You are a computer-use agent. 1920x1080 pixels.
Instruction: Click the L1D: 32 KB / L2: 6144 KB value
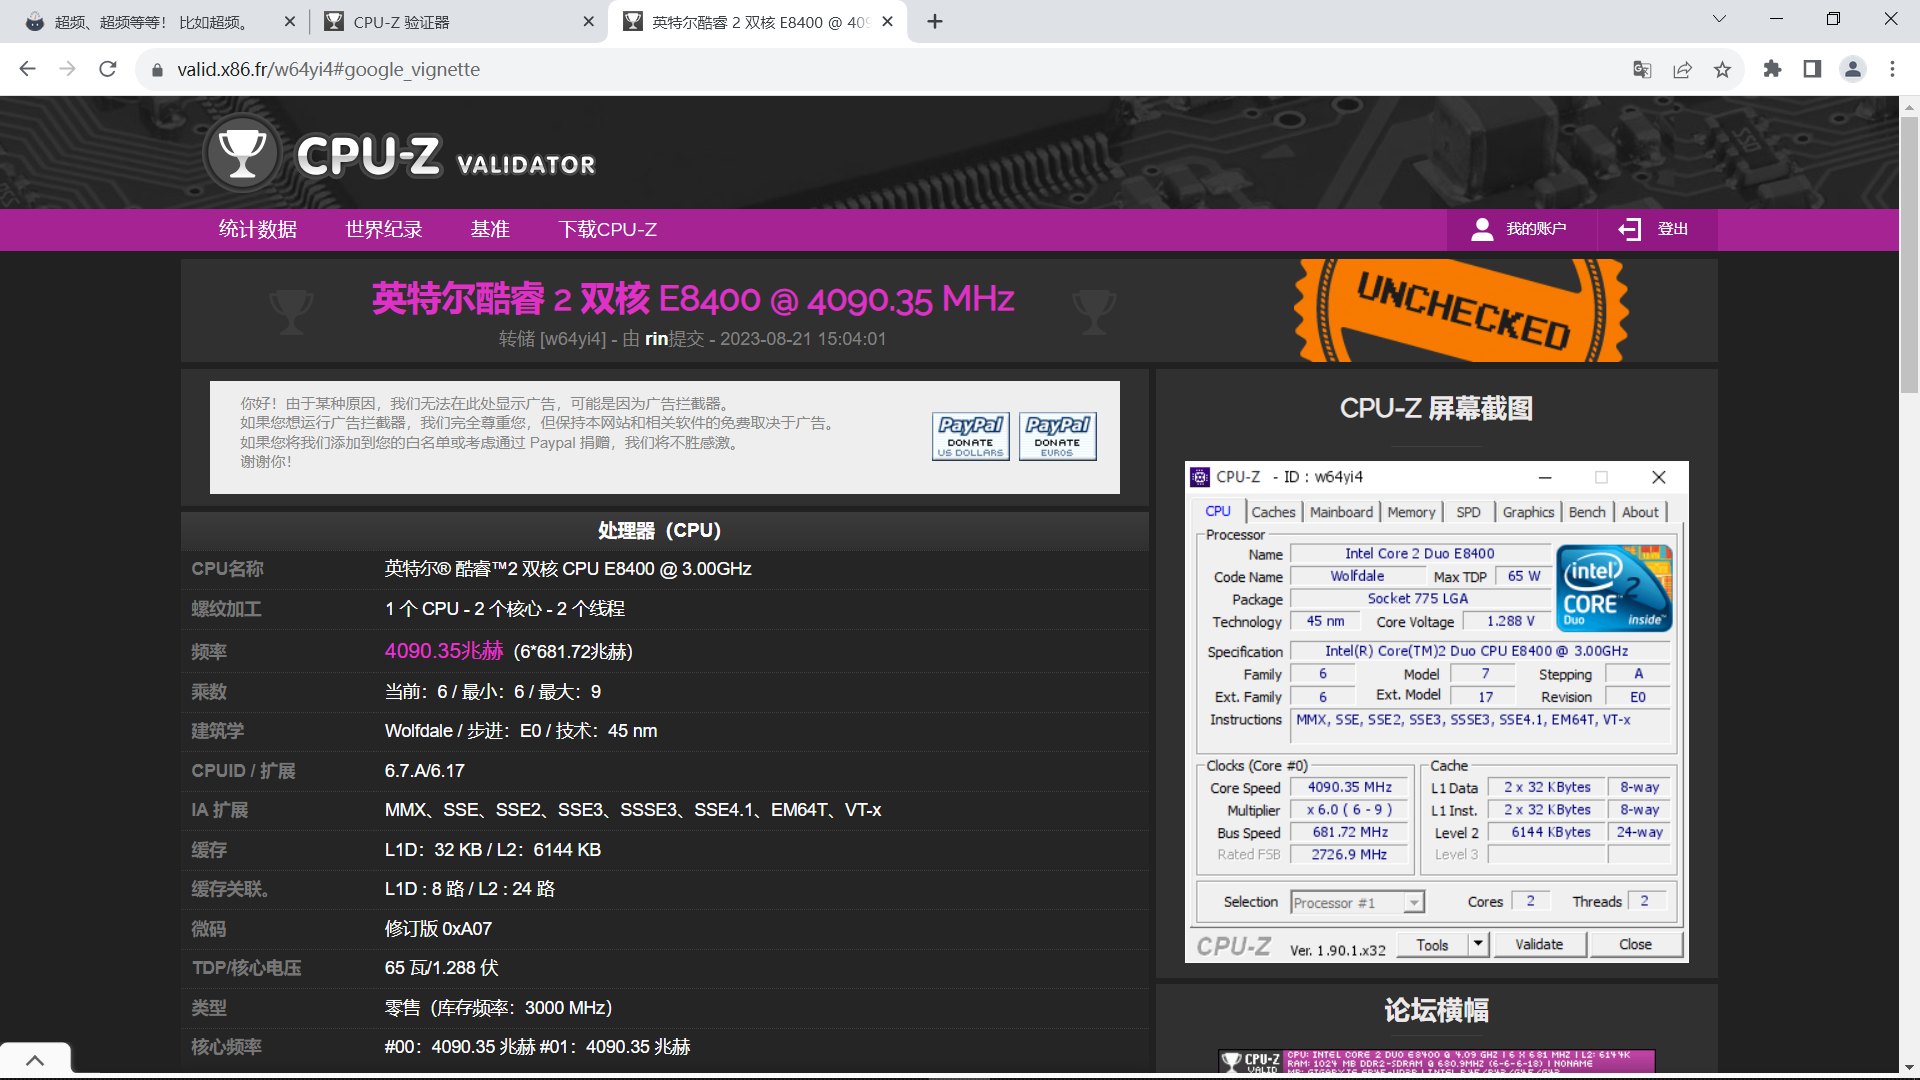[x=493, y=850]
